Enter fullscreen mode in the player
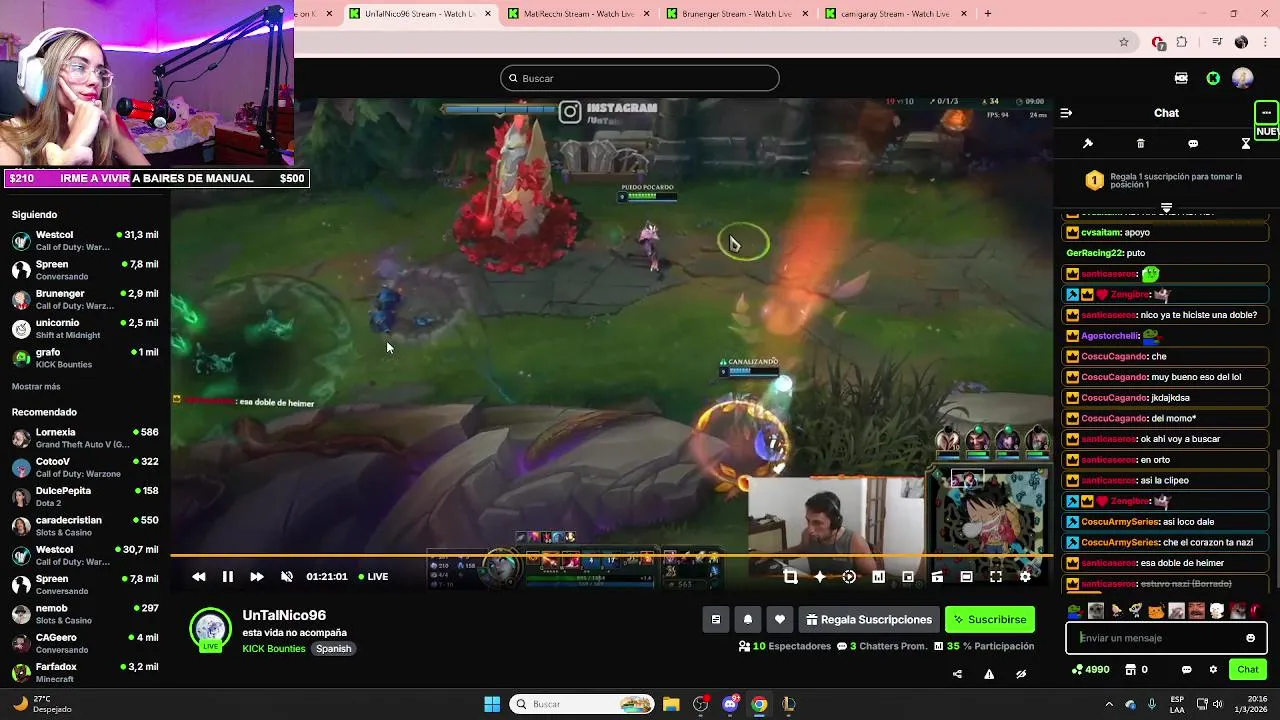 pyautogui.click(x=996, y=577)
